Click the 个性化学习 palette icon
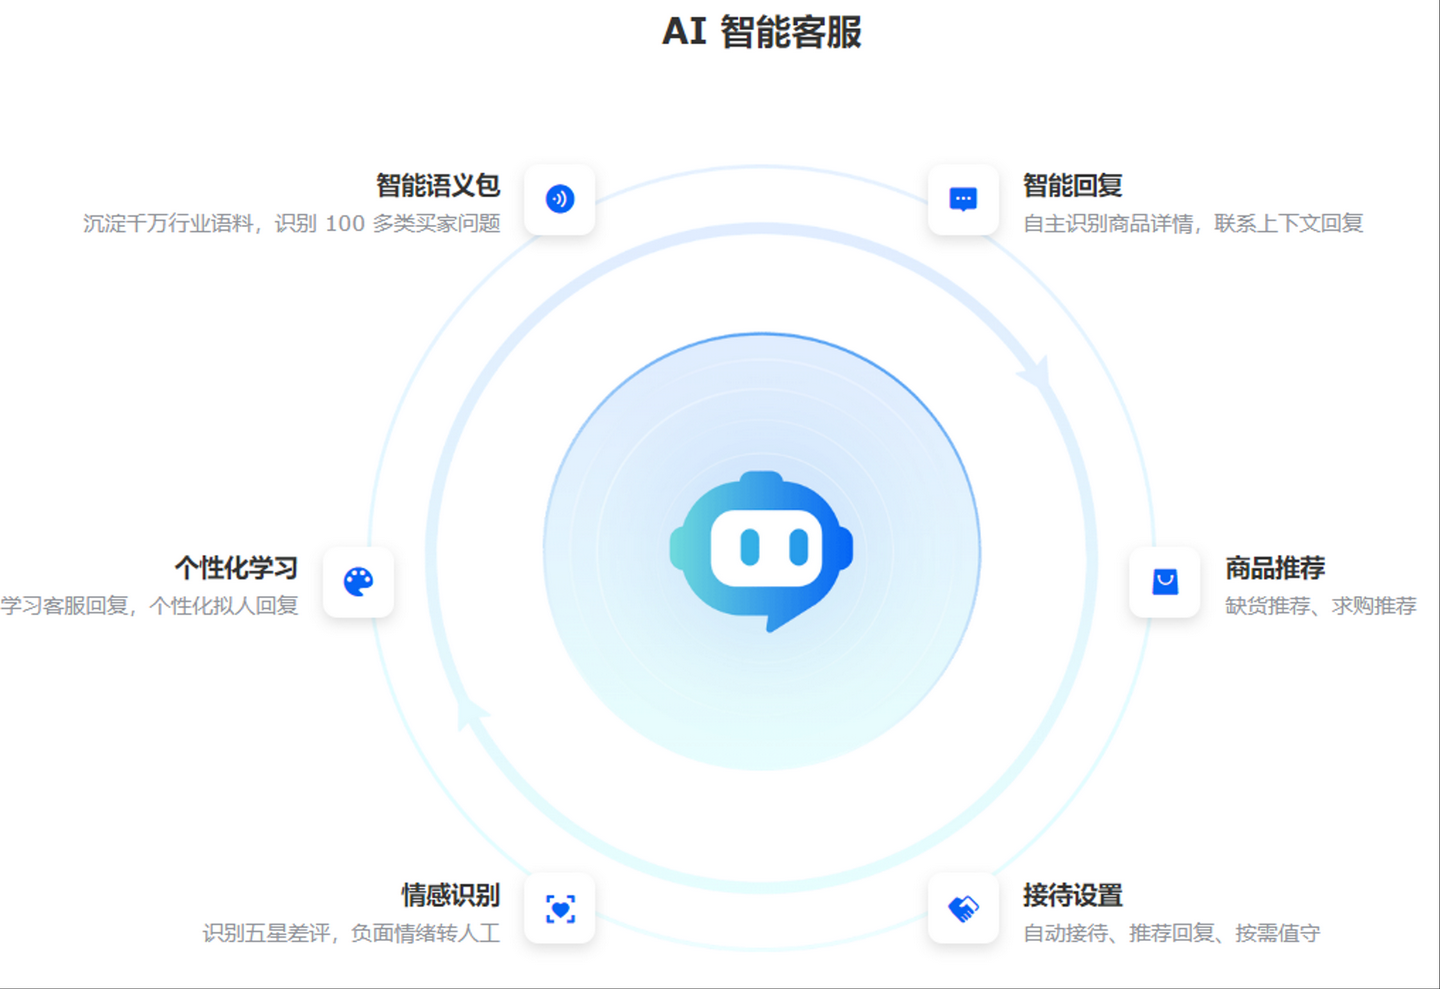The image size is (1440, 989). point(358,581)
